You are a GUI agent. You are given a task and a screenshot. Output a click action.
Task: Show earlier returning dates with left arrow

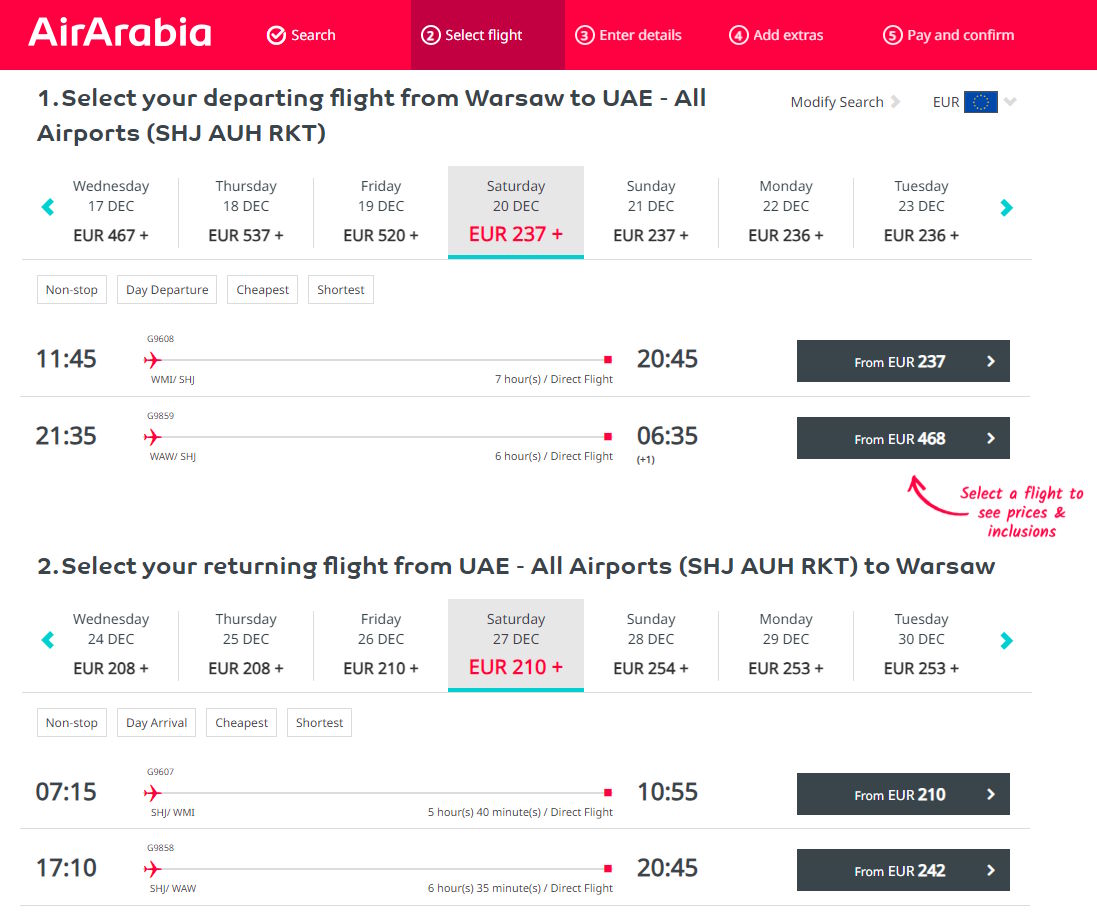pyautogui.click(x=47, y=641)
